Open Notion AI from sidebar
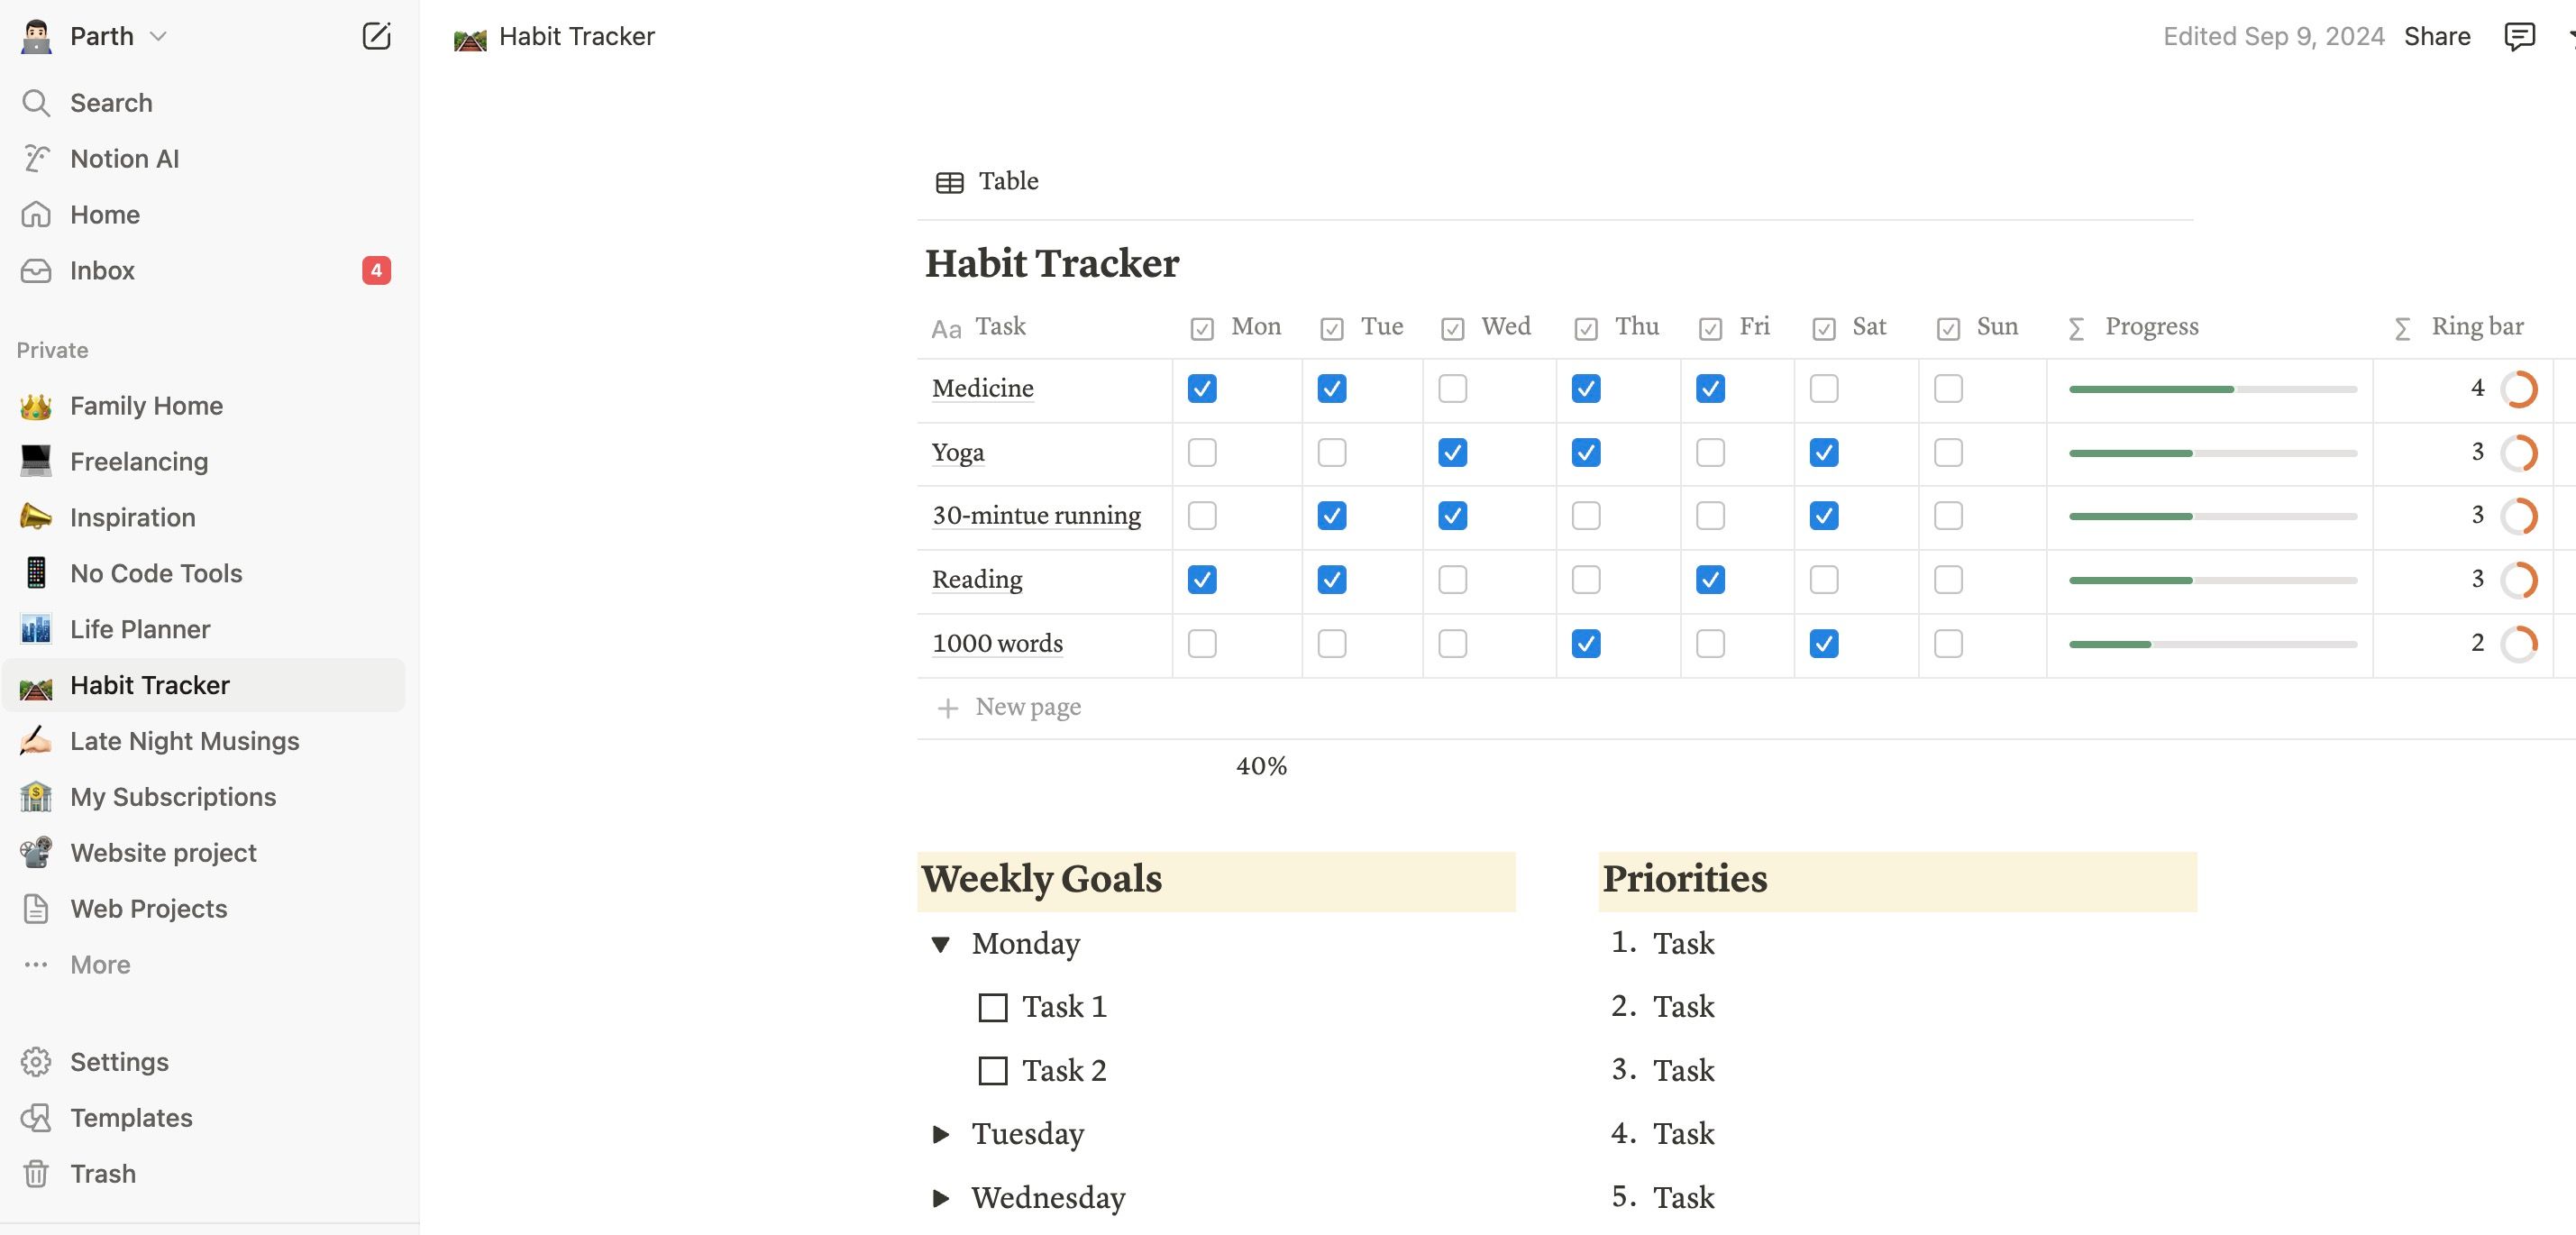Viewport: 2576px width, 1235px height. [x=124, y=159]
